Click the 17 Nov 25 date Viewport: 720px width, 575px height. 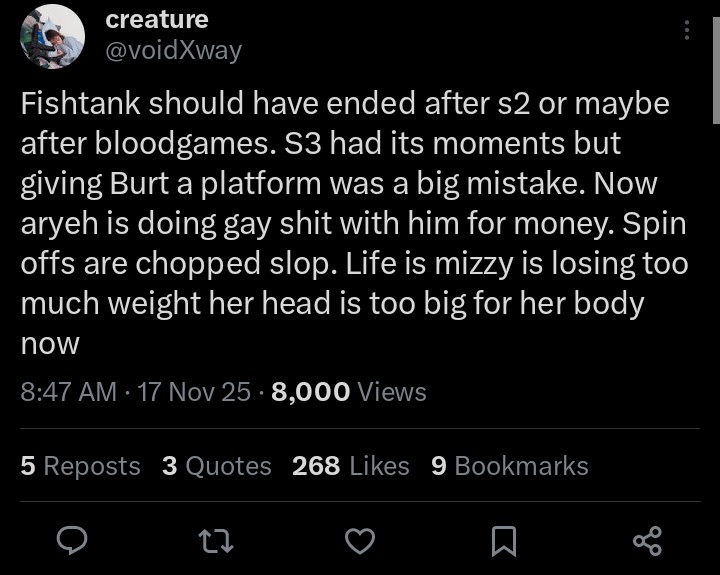click(194, 392)
